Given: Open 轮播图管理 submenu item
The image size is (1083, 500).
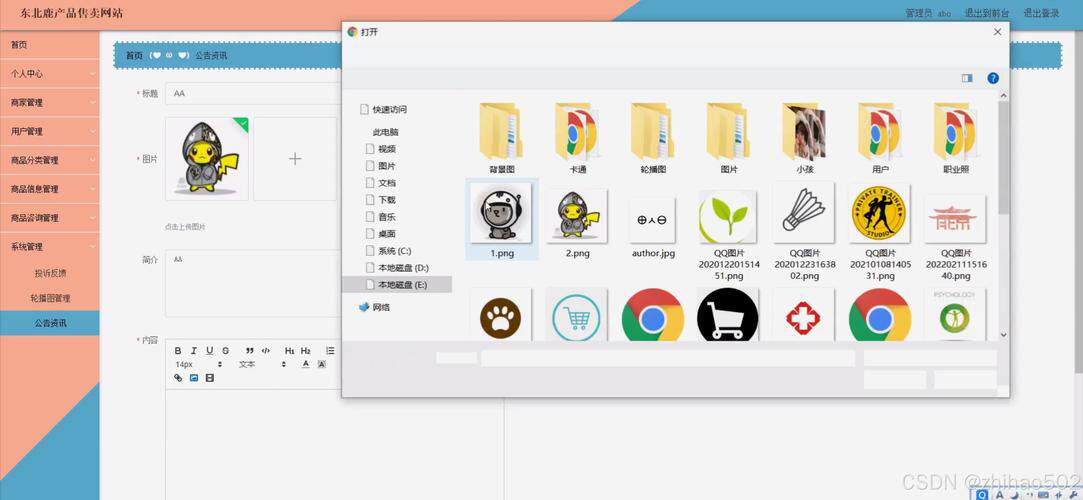Looking at the screenshot, I should pos(50,298).
